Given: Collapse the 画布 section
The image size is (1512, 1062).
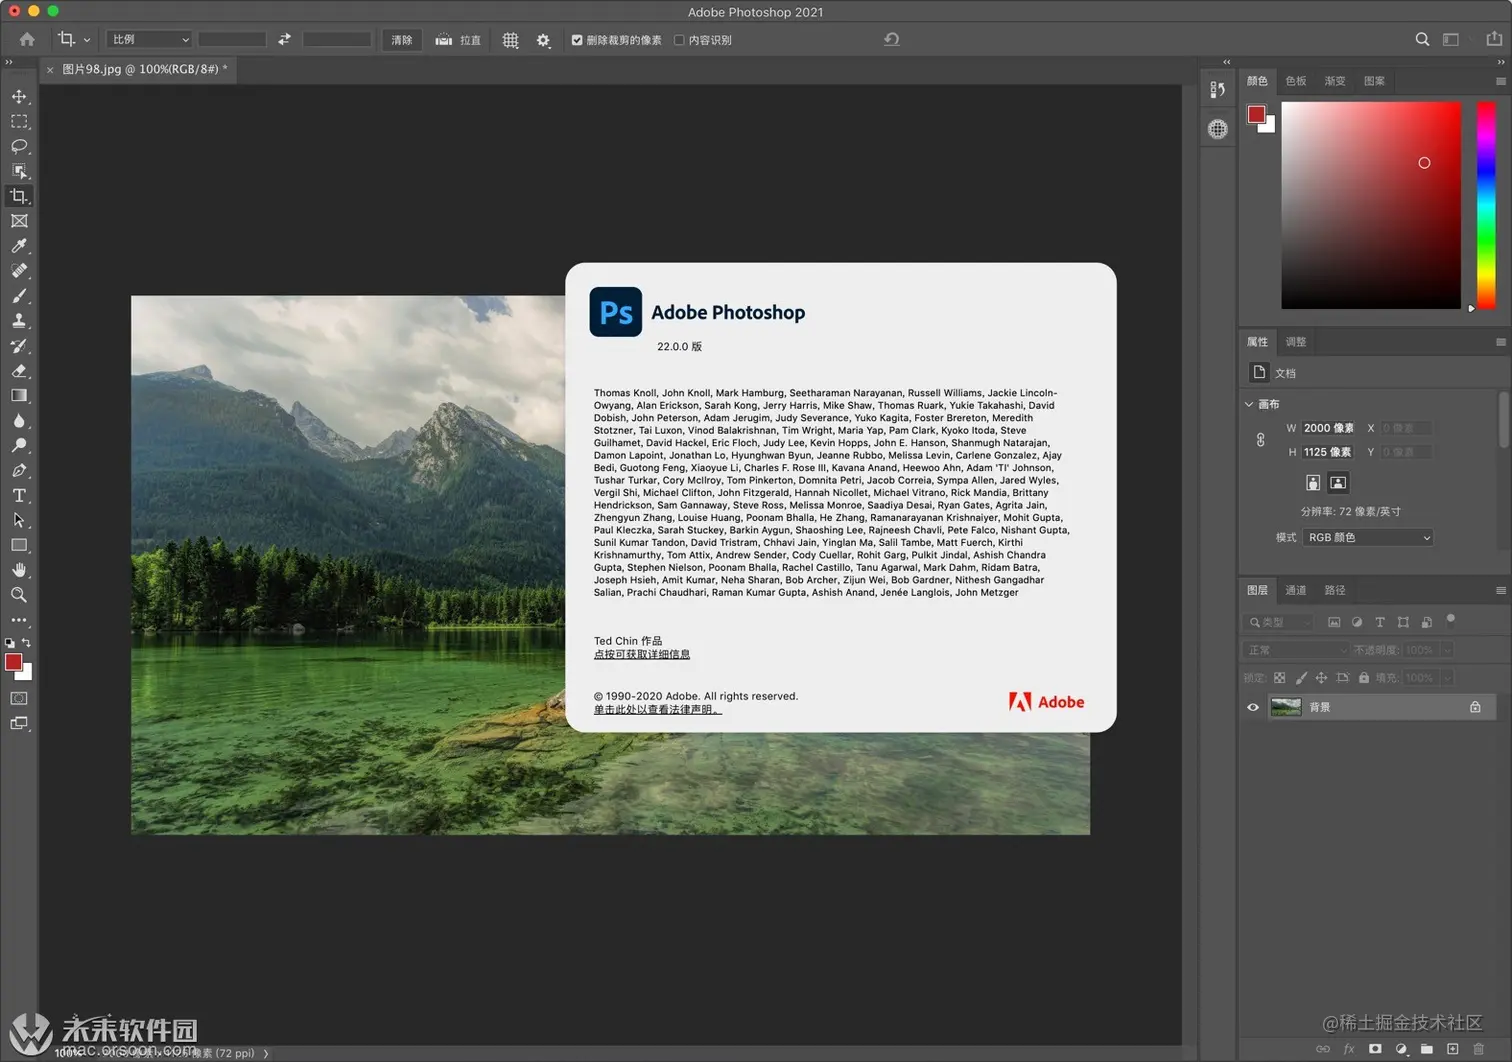Looking at the screenshot, I should coord(1249,404).
